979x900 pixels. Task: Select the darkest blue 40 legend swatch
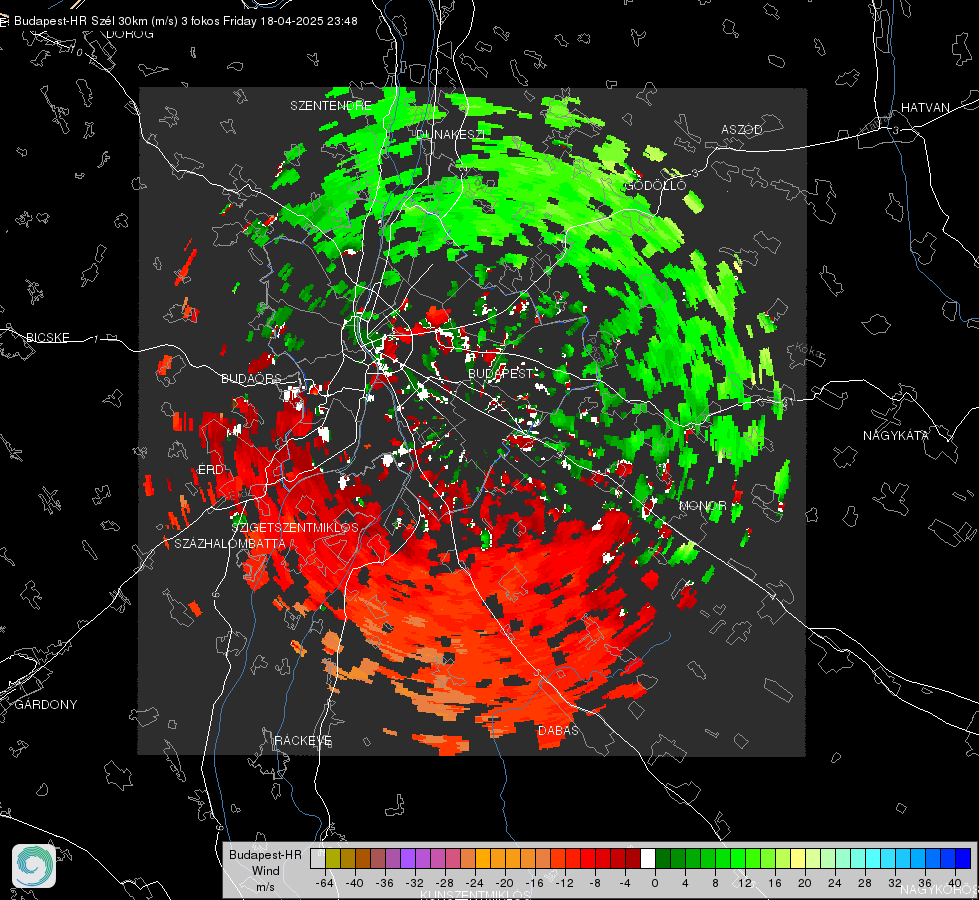click(x=963, y=859)
